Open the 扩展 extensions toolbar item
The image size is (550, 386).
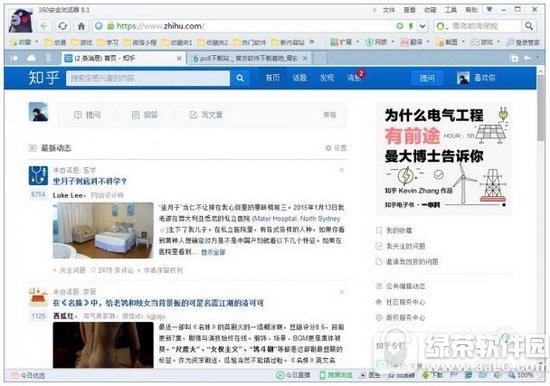click(341, 42)
